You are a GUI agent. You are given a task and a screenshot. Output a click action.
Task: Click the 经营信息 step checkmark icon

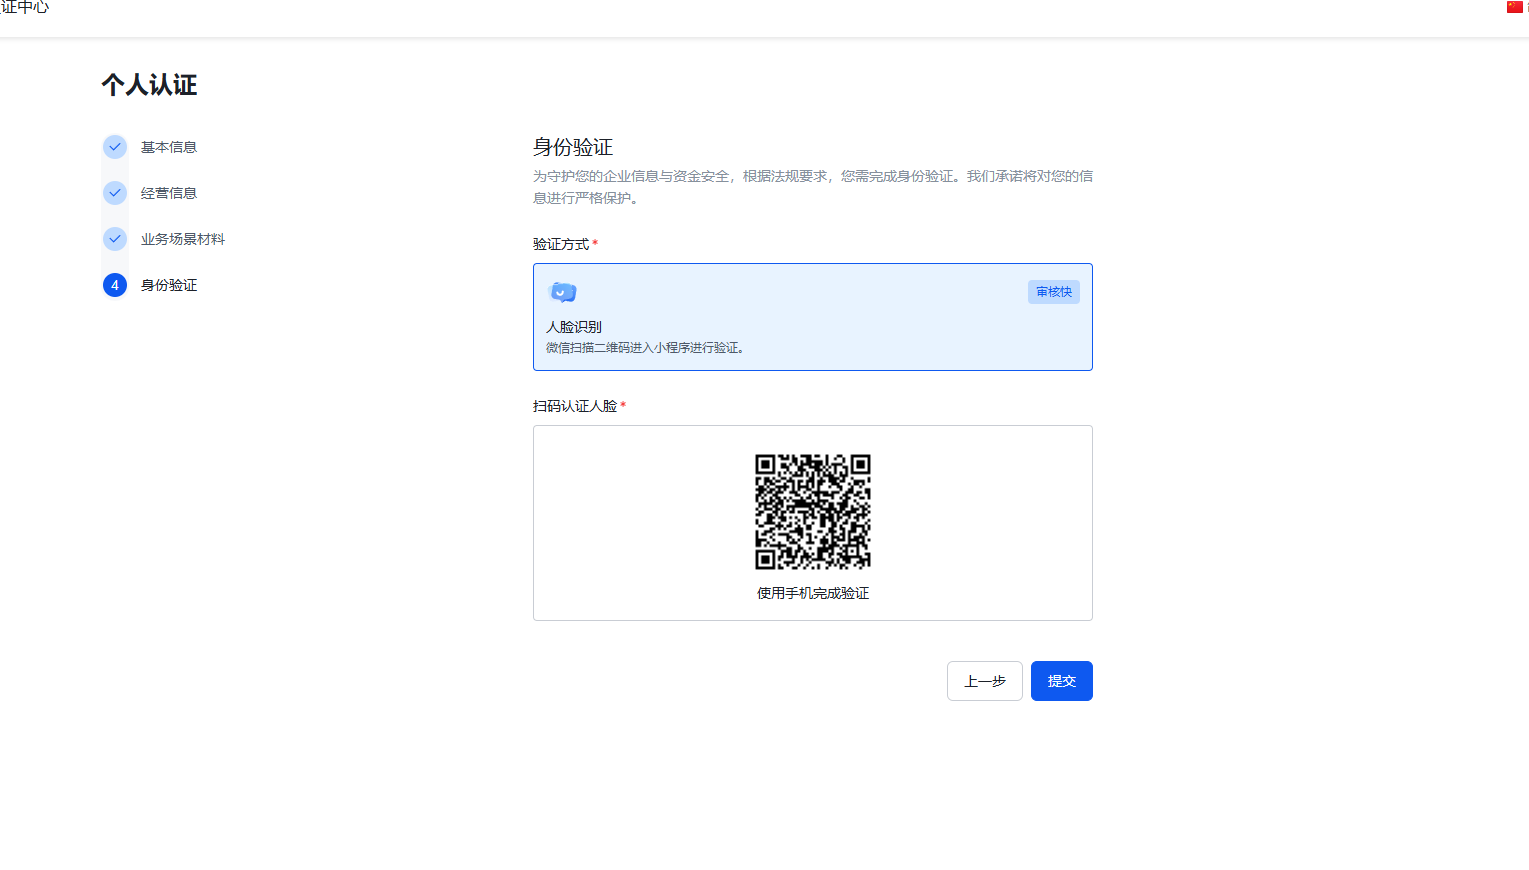point(115,193)
